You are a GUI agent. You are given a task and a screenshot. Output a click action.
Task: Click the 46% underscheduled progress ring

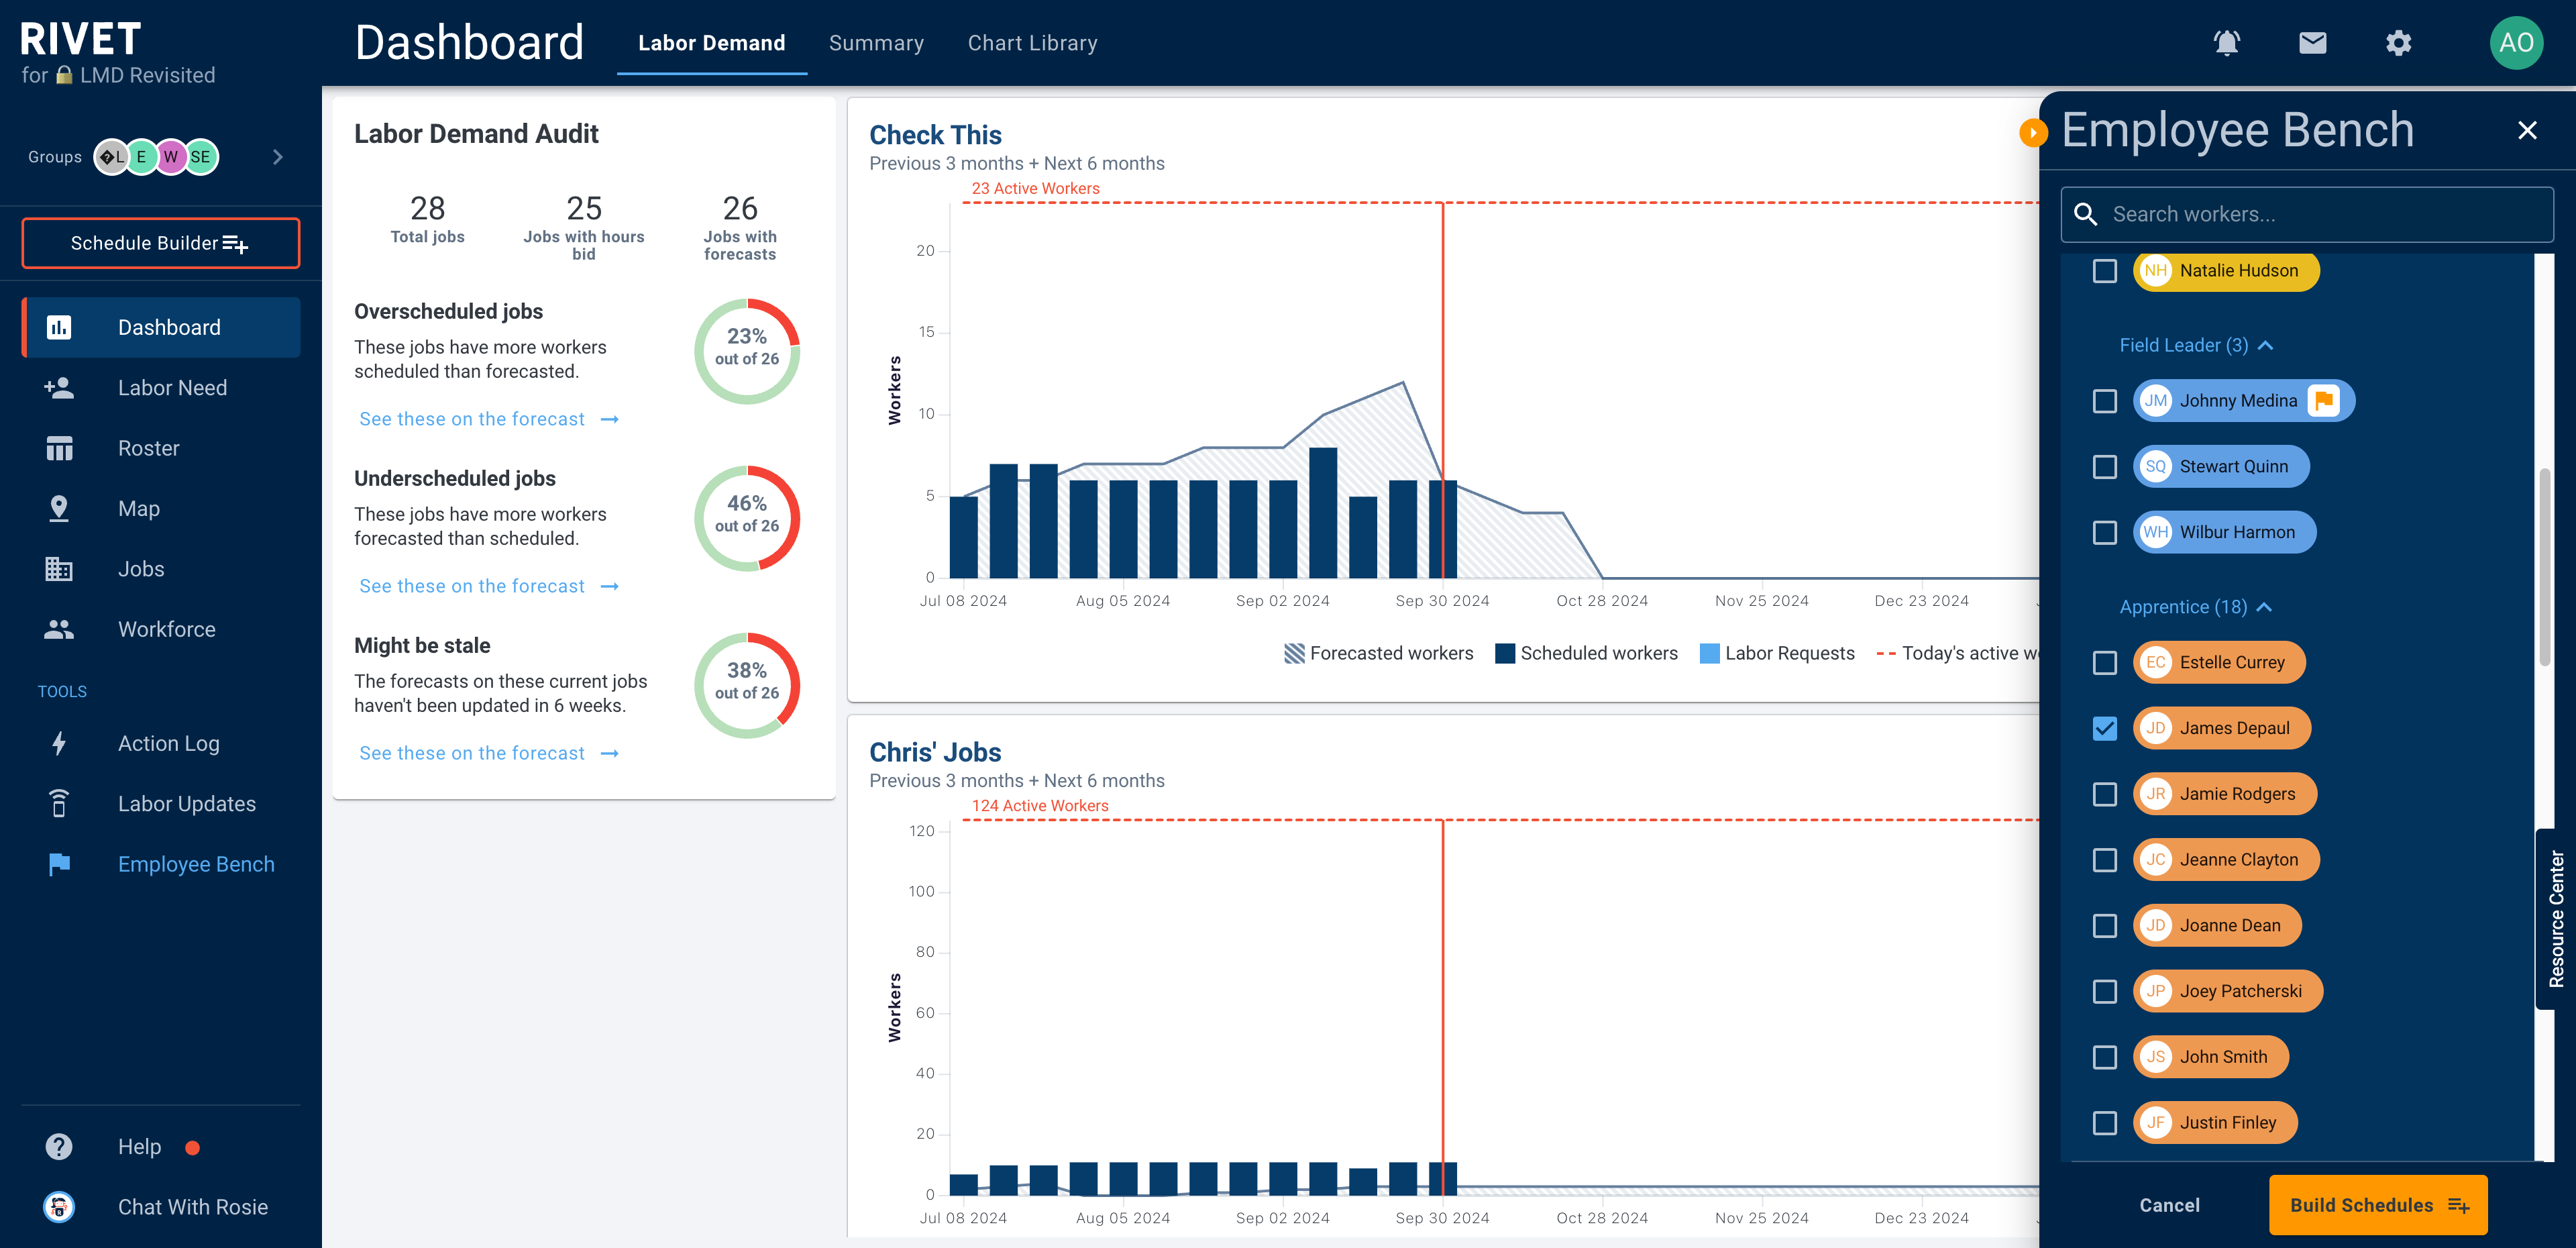pos(747,518)
